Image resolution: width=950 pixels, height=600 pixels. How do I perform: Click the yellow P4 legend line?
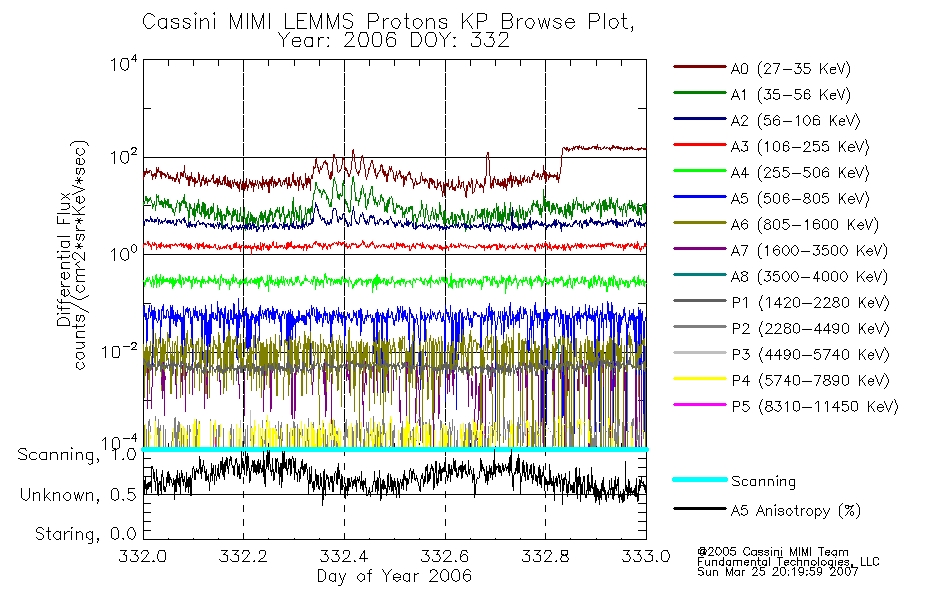[700, 379]
